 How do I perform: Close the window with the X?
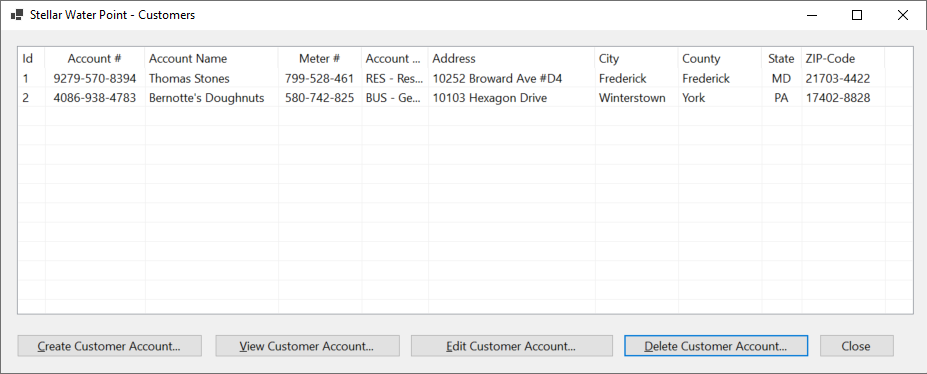coord(903,15)
